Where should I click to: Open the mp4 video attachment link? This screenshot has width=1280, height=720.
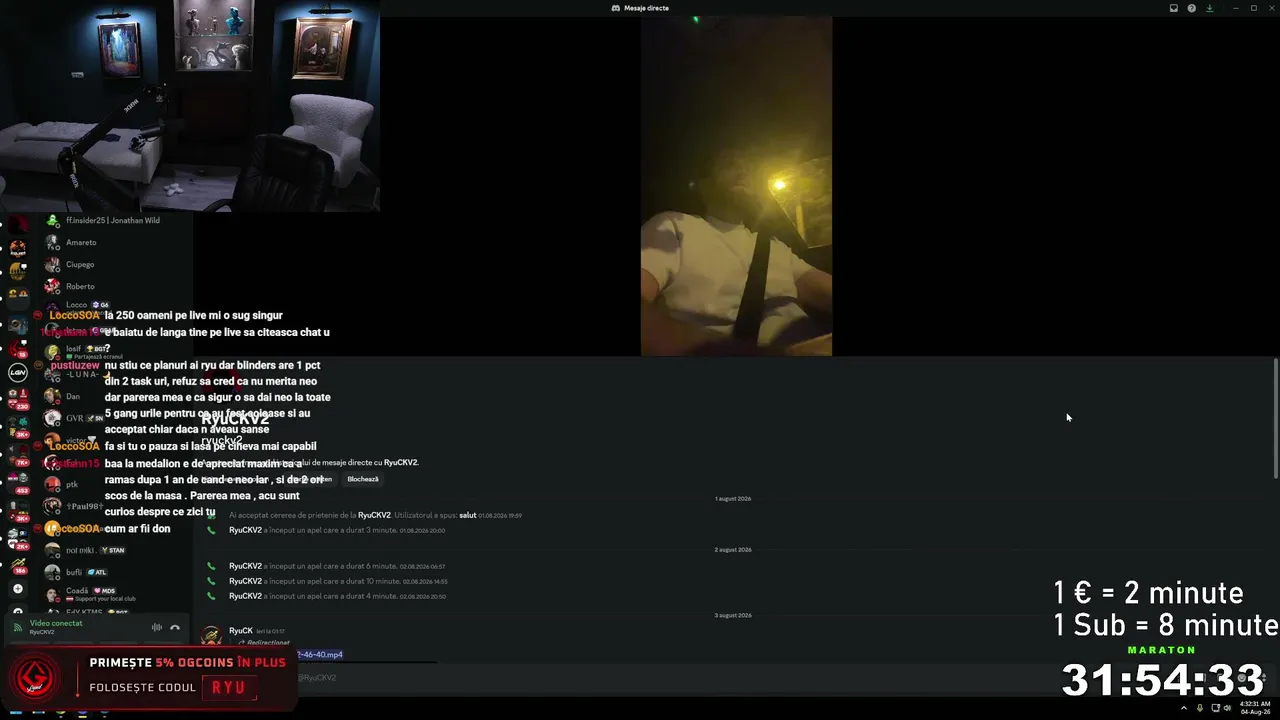320,655
